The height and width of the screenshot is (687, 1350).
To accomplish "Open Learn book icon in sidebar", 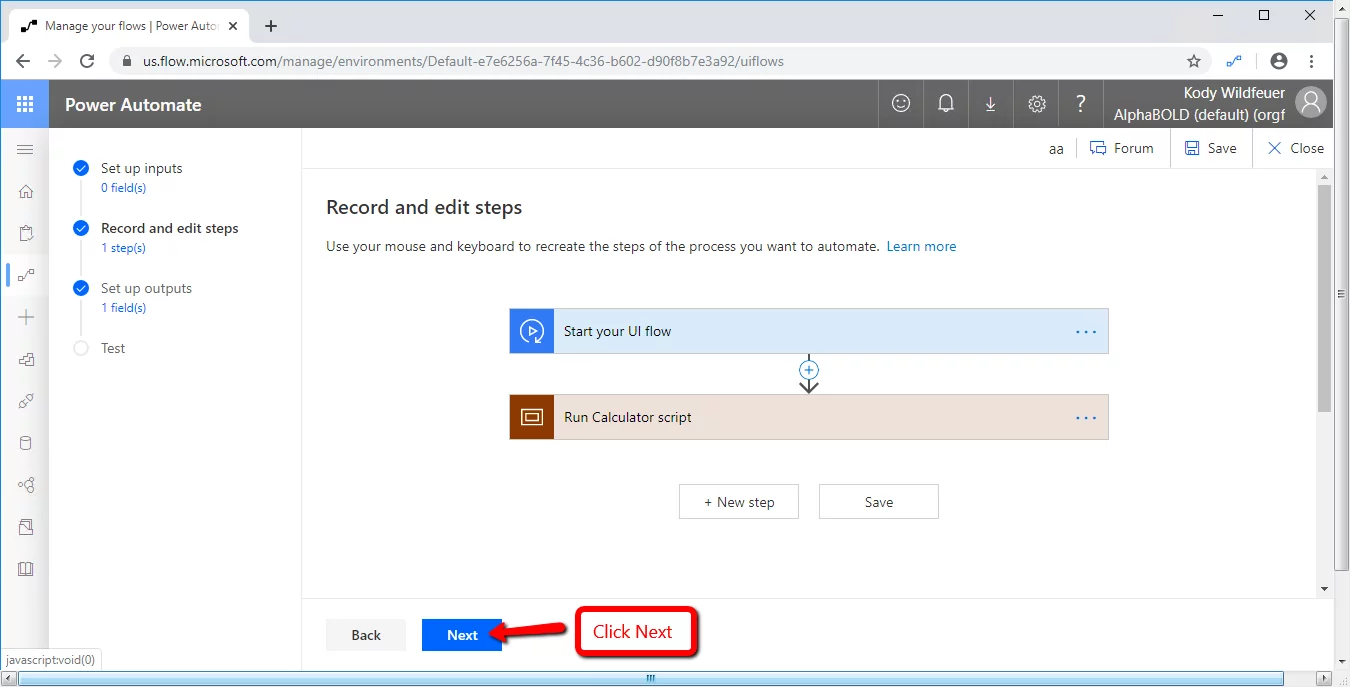I will 26,569.
